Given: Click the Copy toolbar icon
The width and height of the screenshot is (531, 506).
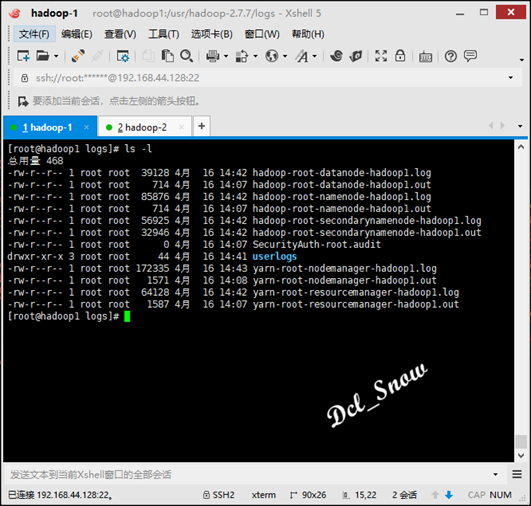Looking at the screenshot, I should (148, 56).
